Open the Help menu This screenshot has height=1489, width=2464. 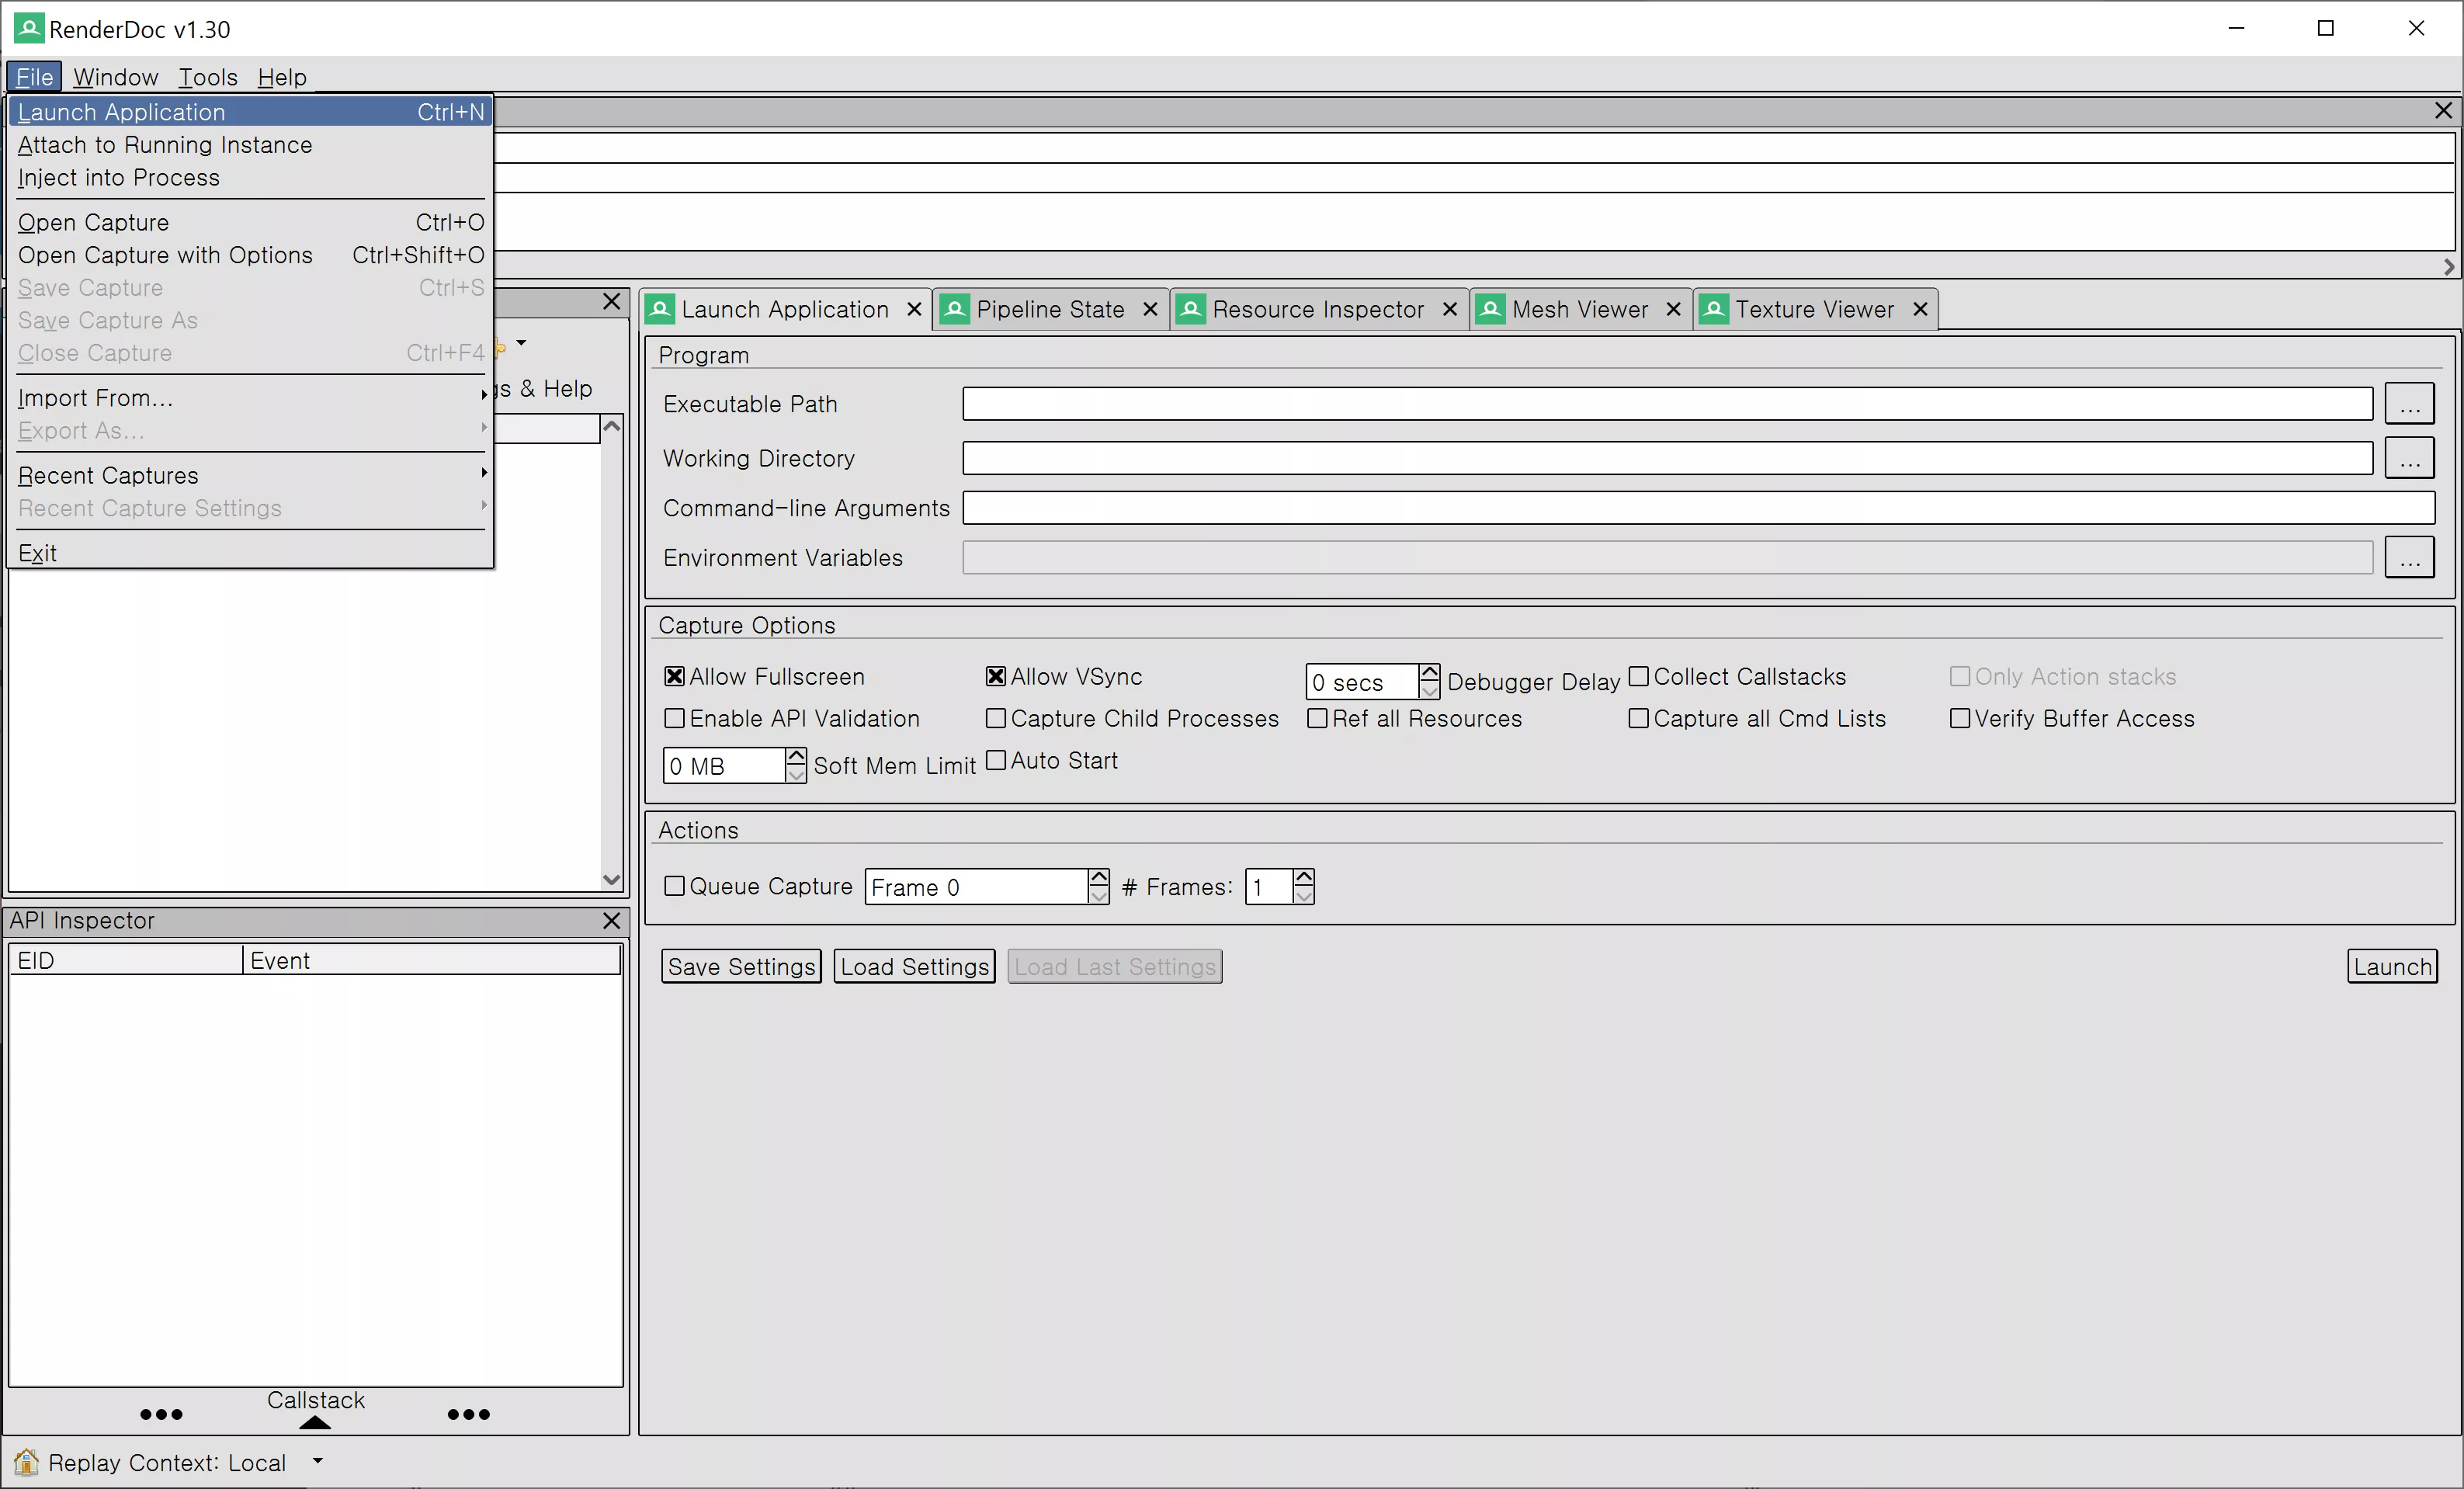(x=282, y=77)
